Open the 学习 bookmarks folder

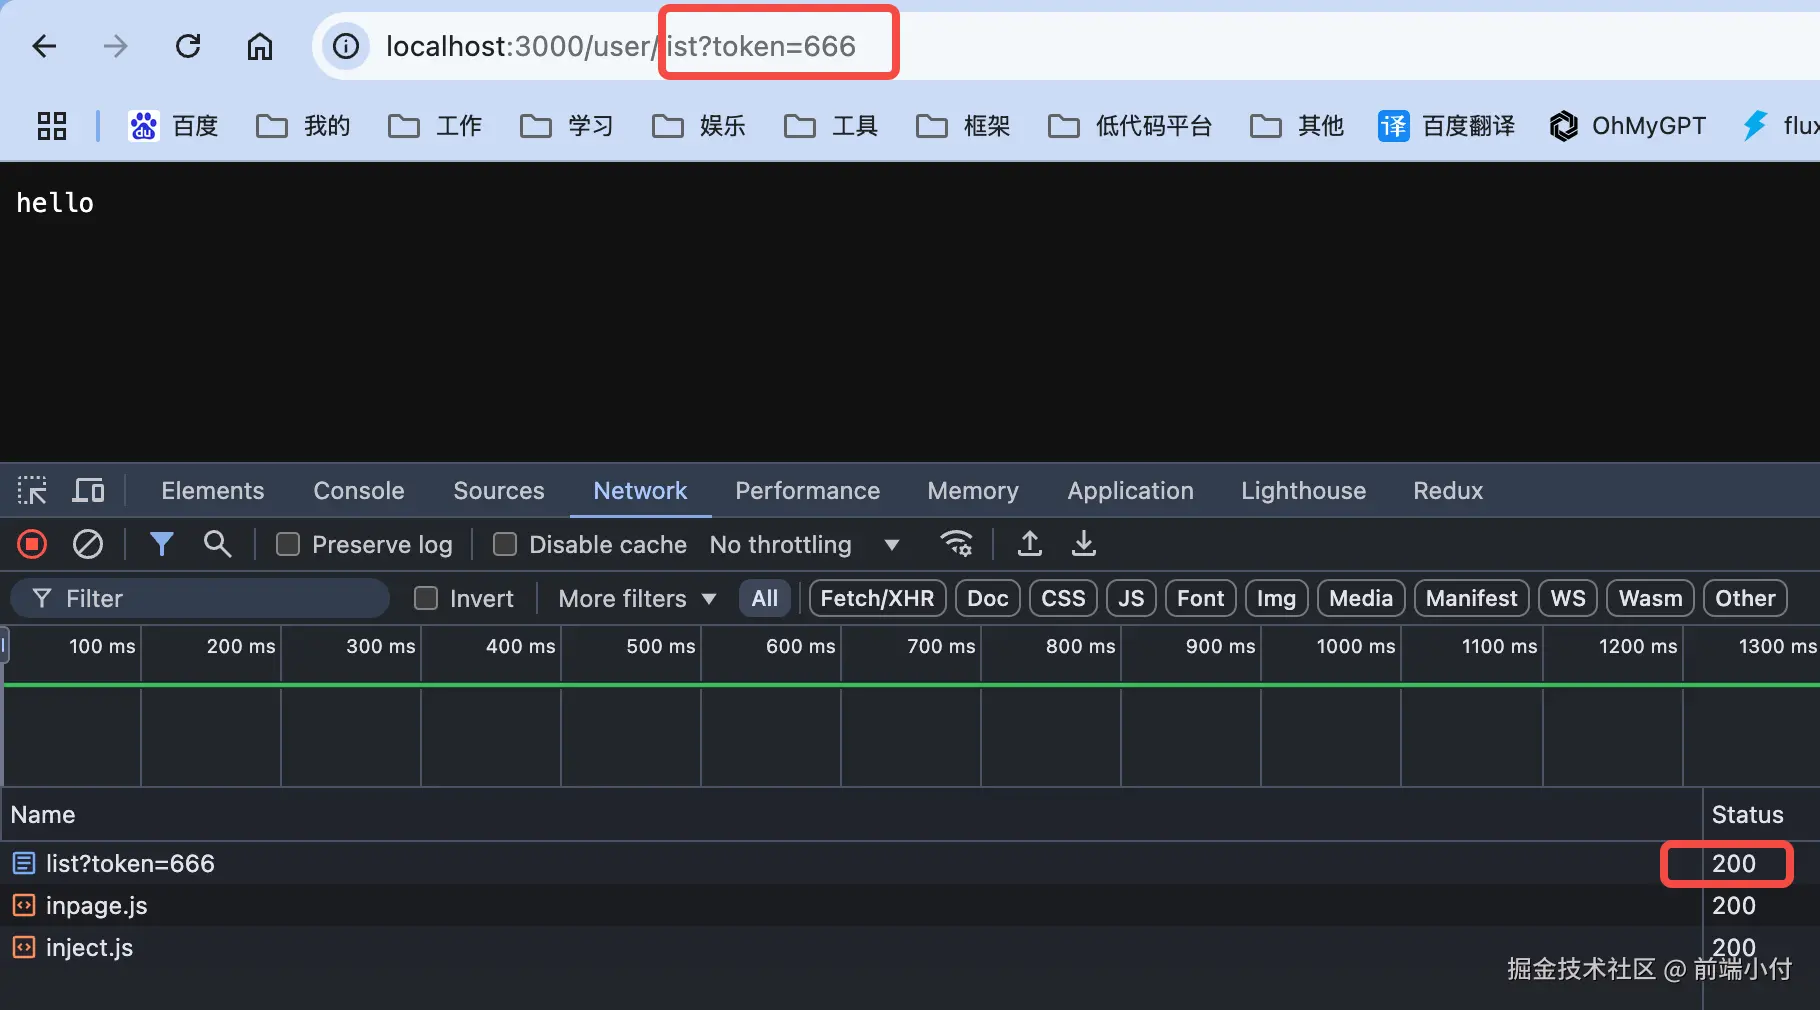tap(567, 126)
